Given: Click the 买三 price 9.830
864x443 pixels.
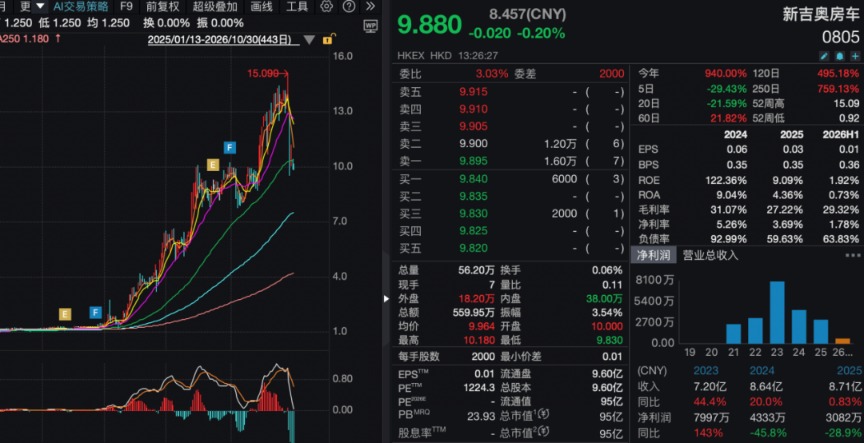Looking at the screenshot, I should click(473, 213).
